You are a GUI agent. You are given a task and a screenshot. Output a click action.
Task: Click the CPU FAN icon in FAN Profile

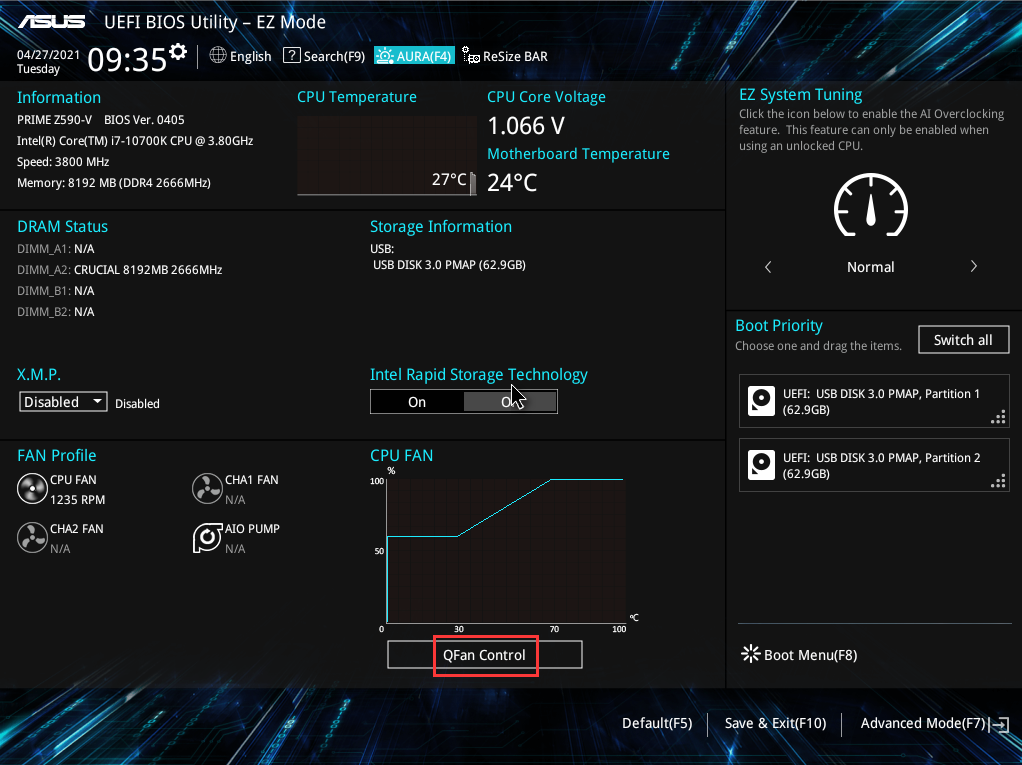(x=32, y=489)
